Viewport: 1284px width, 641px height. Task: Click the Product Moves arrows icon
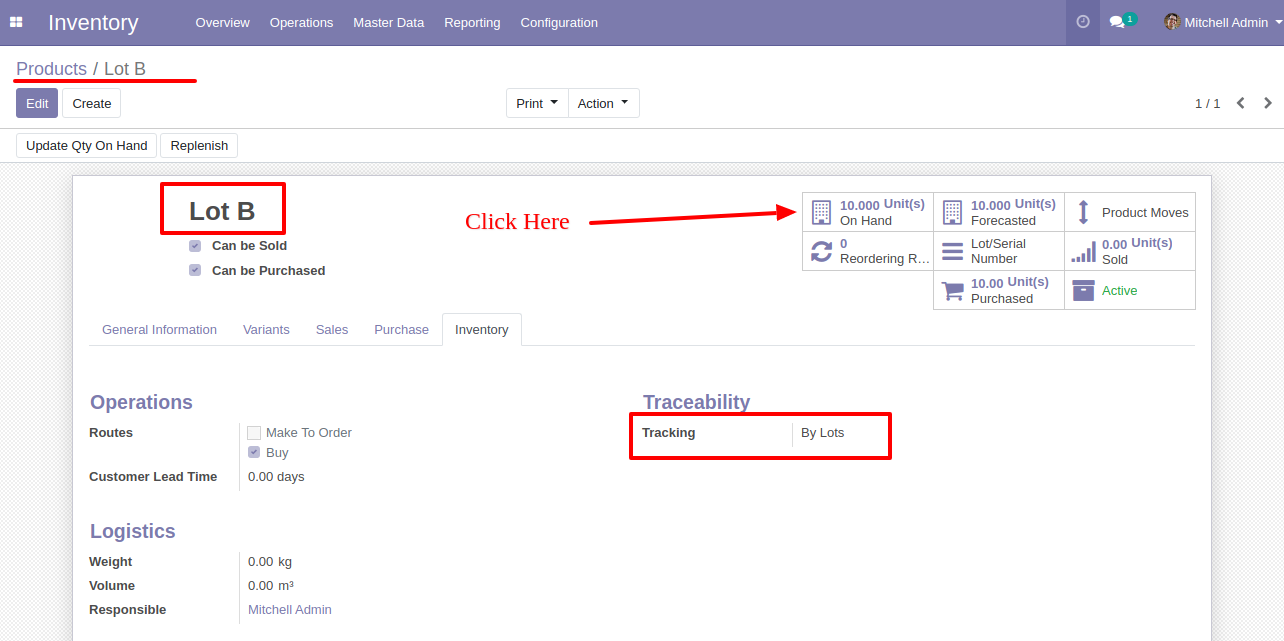pyautogui.click(x=1083, y=212)
